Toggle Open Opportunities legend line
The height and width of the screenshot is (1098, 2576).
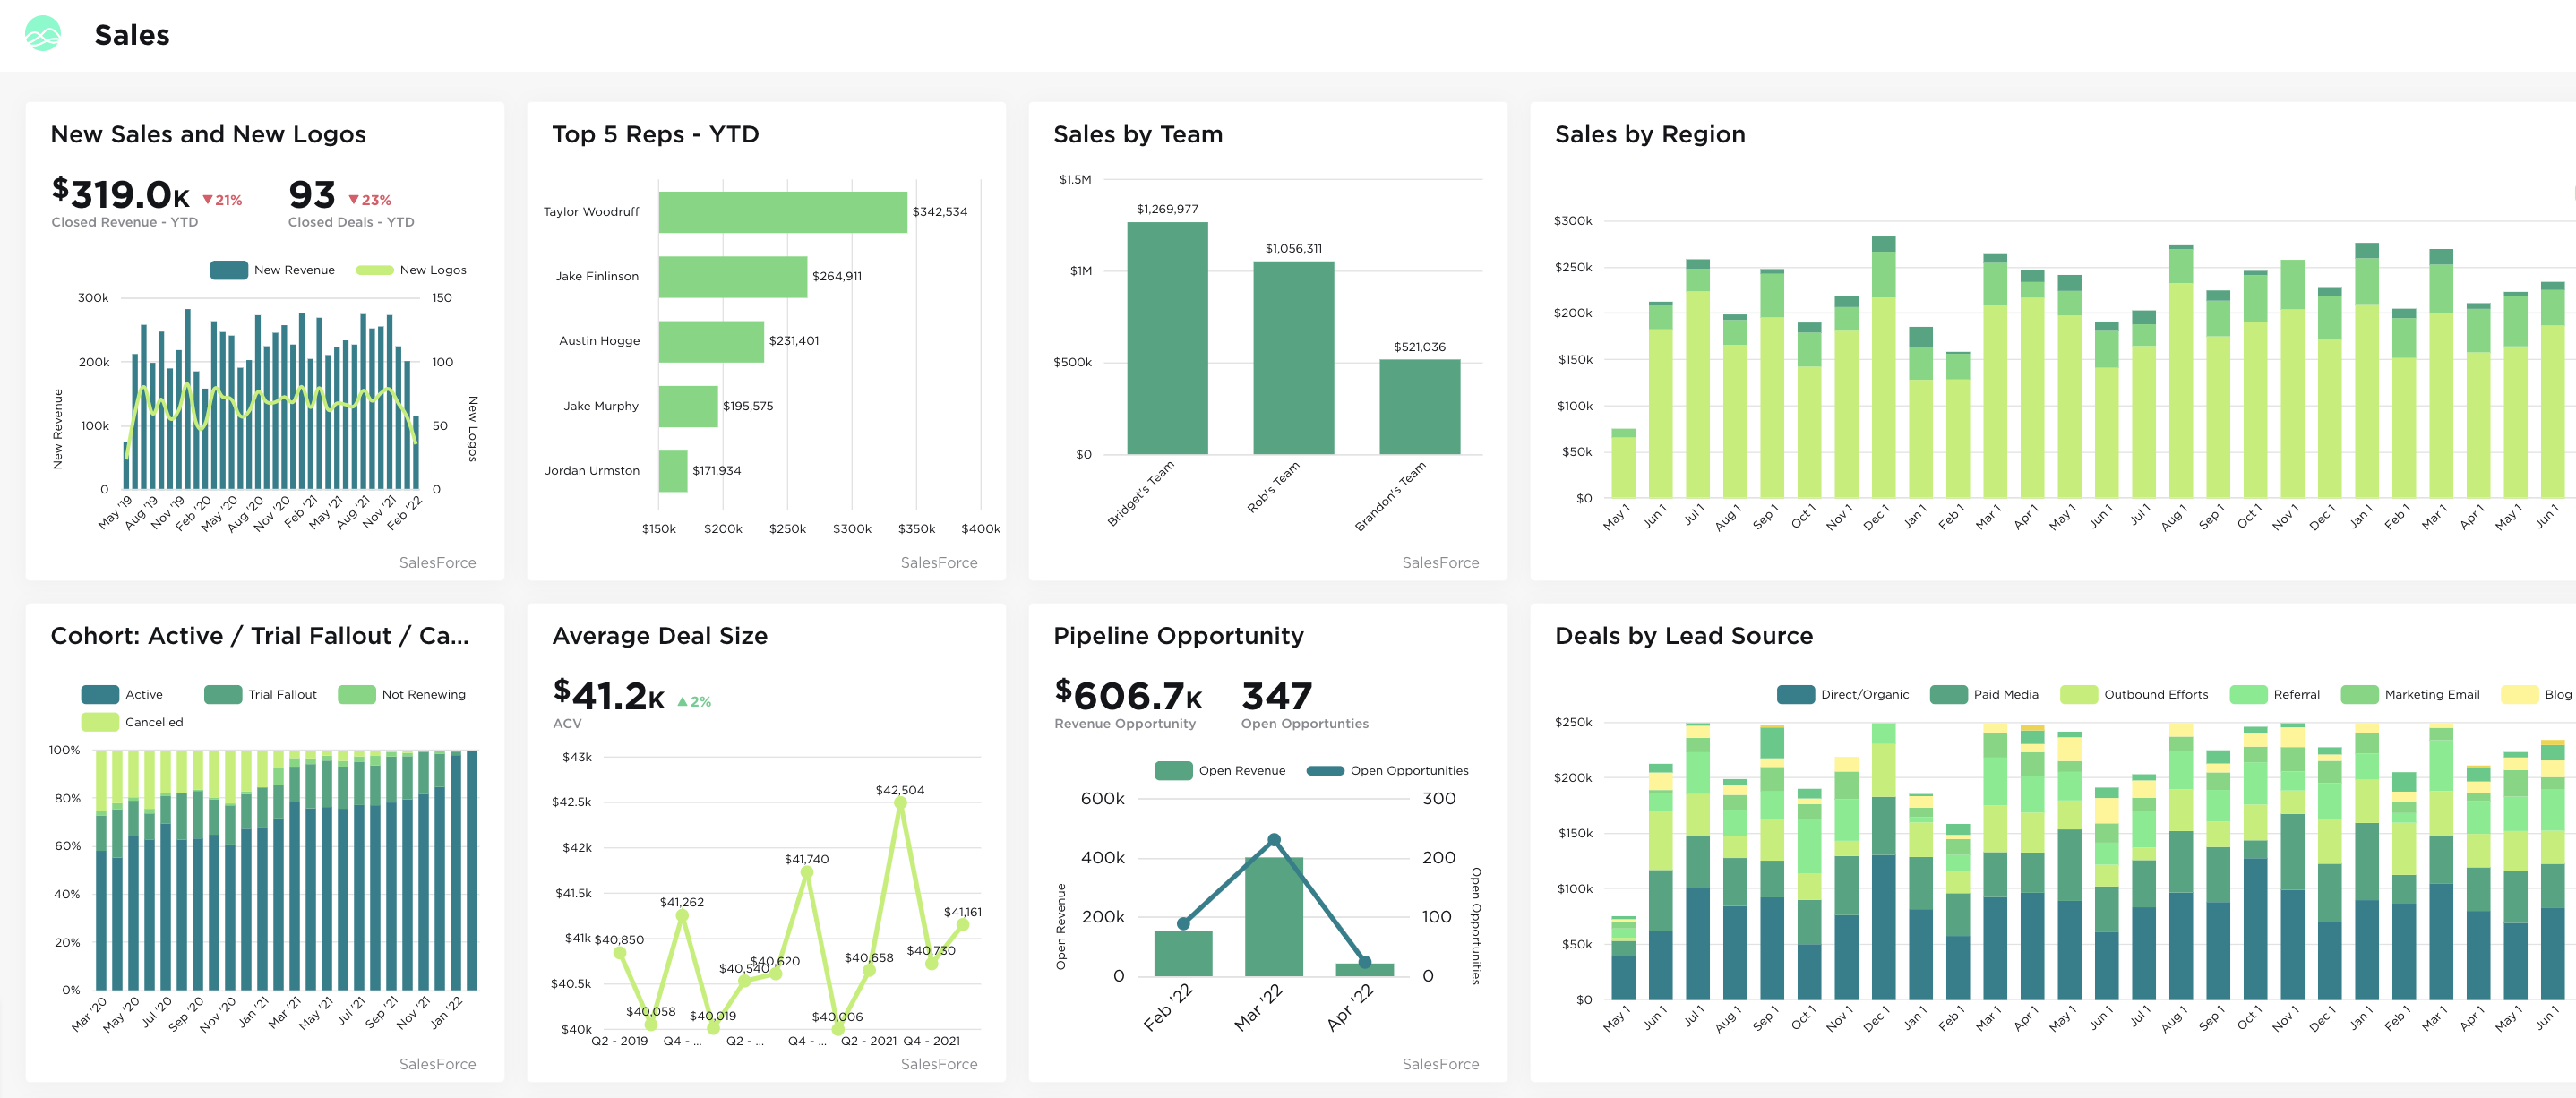(1325, 770)
